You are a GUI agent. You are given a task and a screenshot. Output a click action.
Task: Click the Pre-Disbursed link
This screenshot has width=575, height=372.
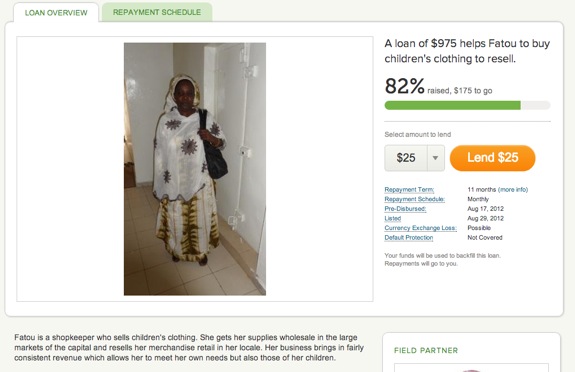[405, 209]
